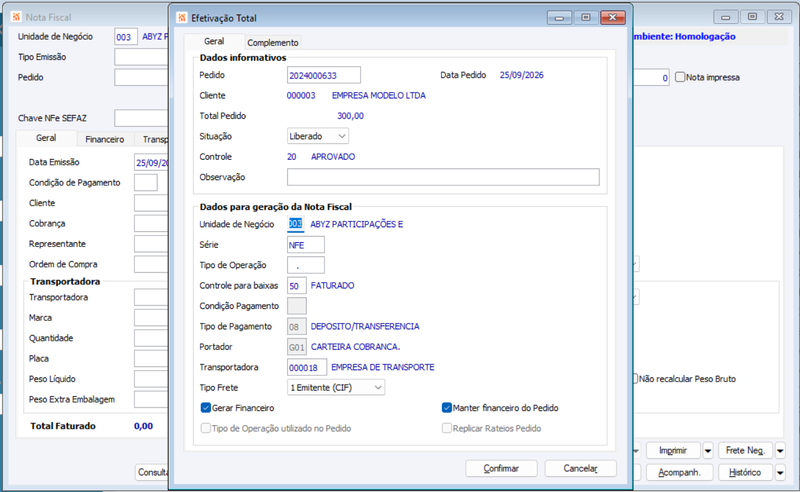Select the Geral tab in Efetivação Total
This screenshot has width=800, height=492.
coord(214,41)
